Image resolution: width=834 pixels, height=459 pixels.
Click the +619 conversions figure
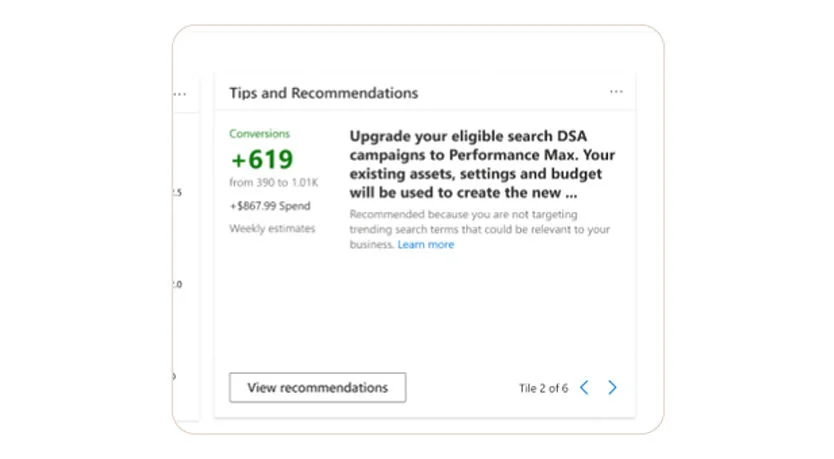click(x=262, y=159)
